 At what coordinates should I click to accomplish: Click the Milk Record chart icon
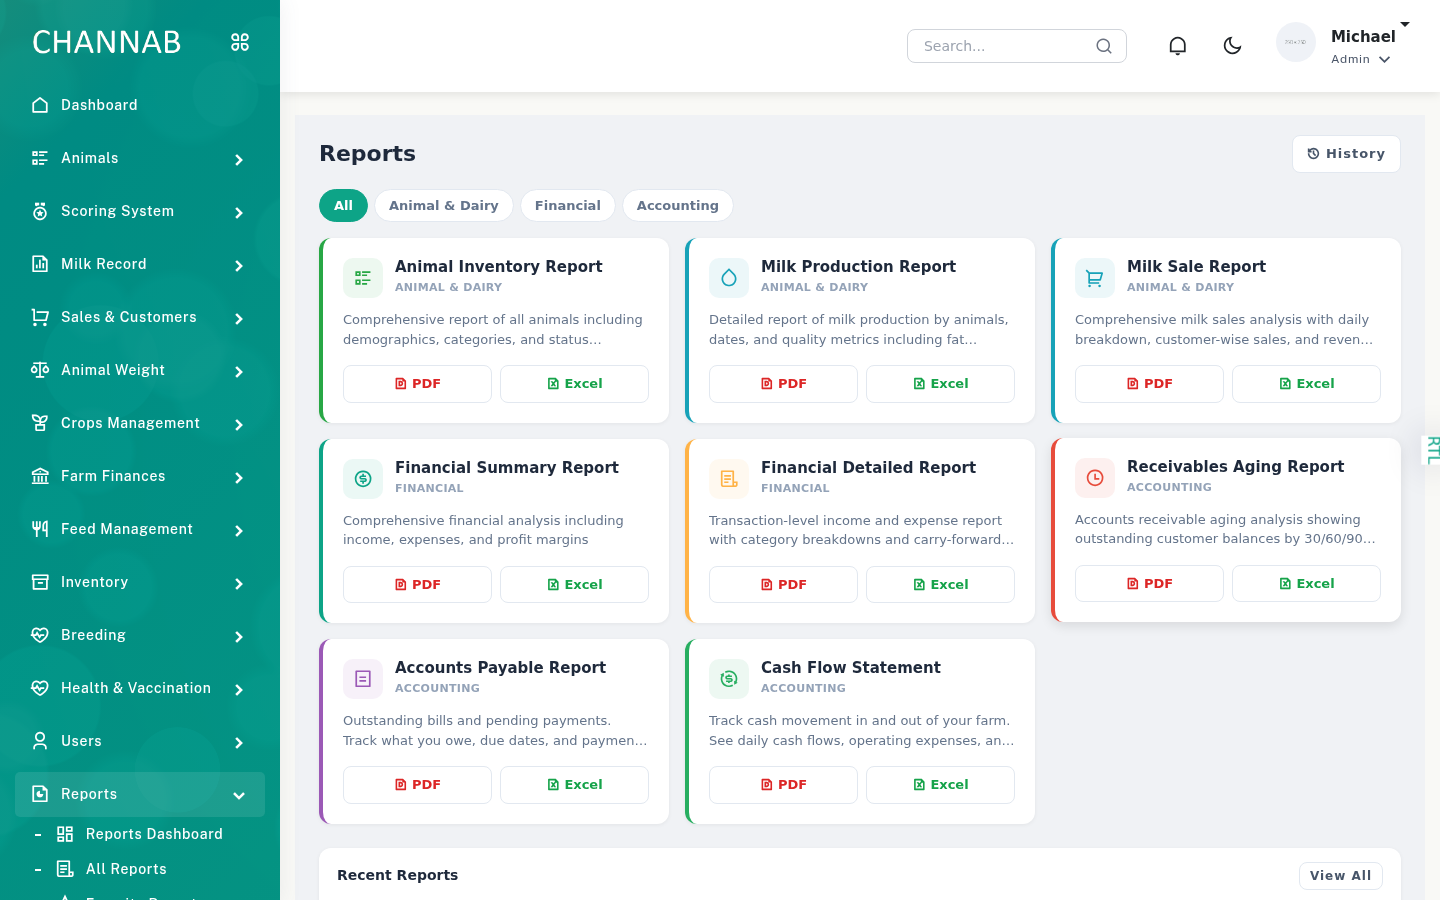(40, 264)
